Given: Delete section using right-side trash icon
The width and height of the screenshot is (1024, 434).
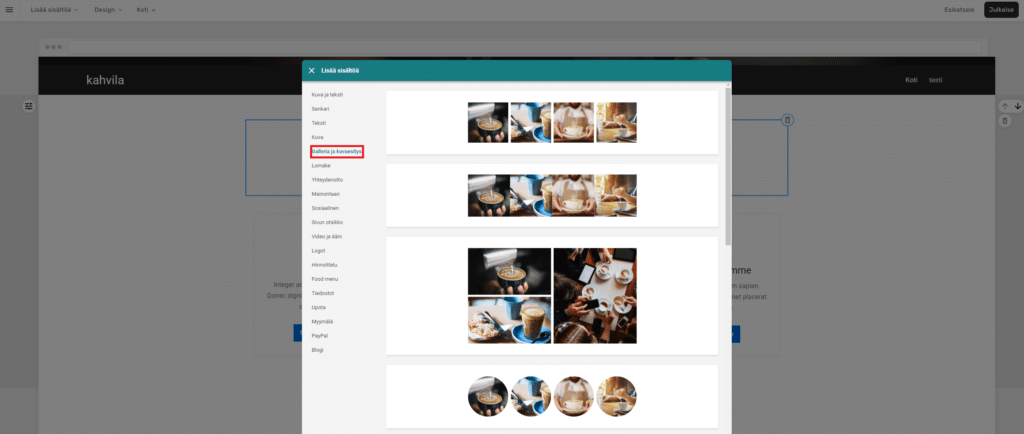Looking at the screenshot, I should coord(1004,121).
